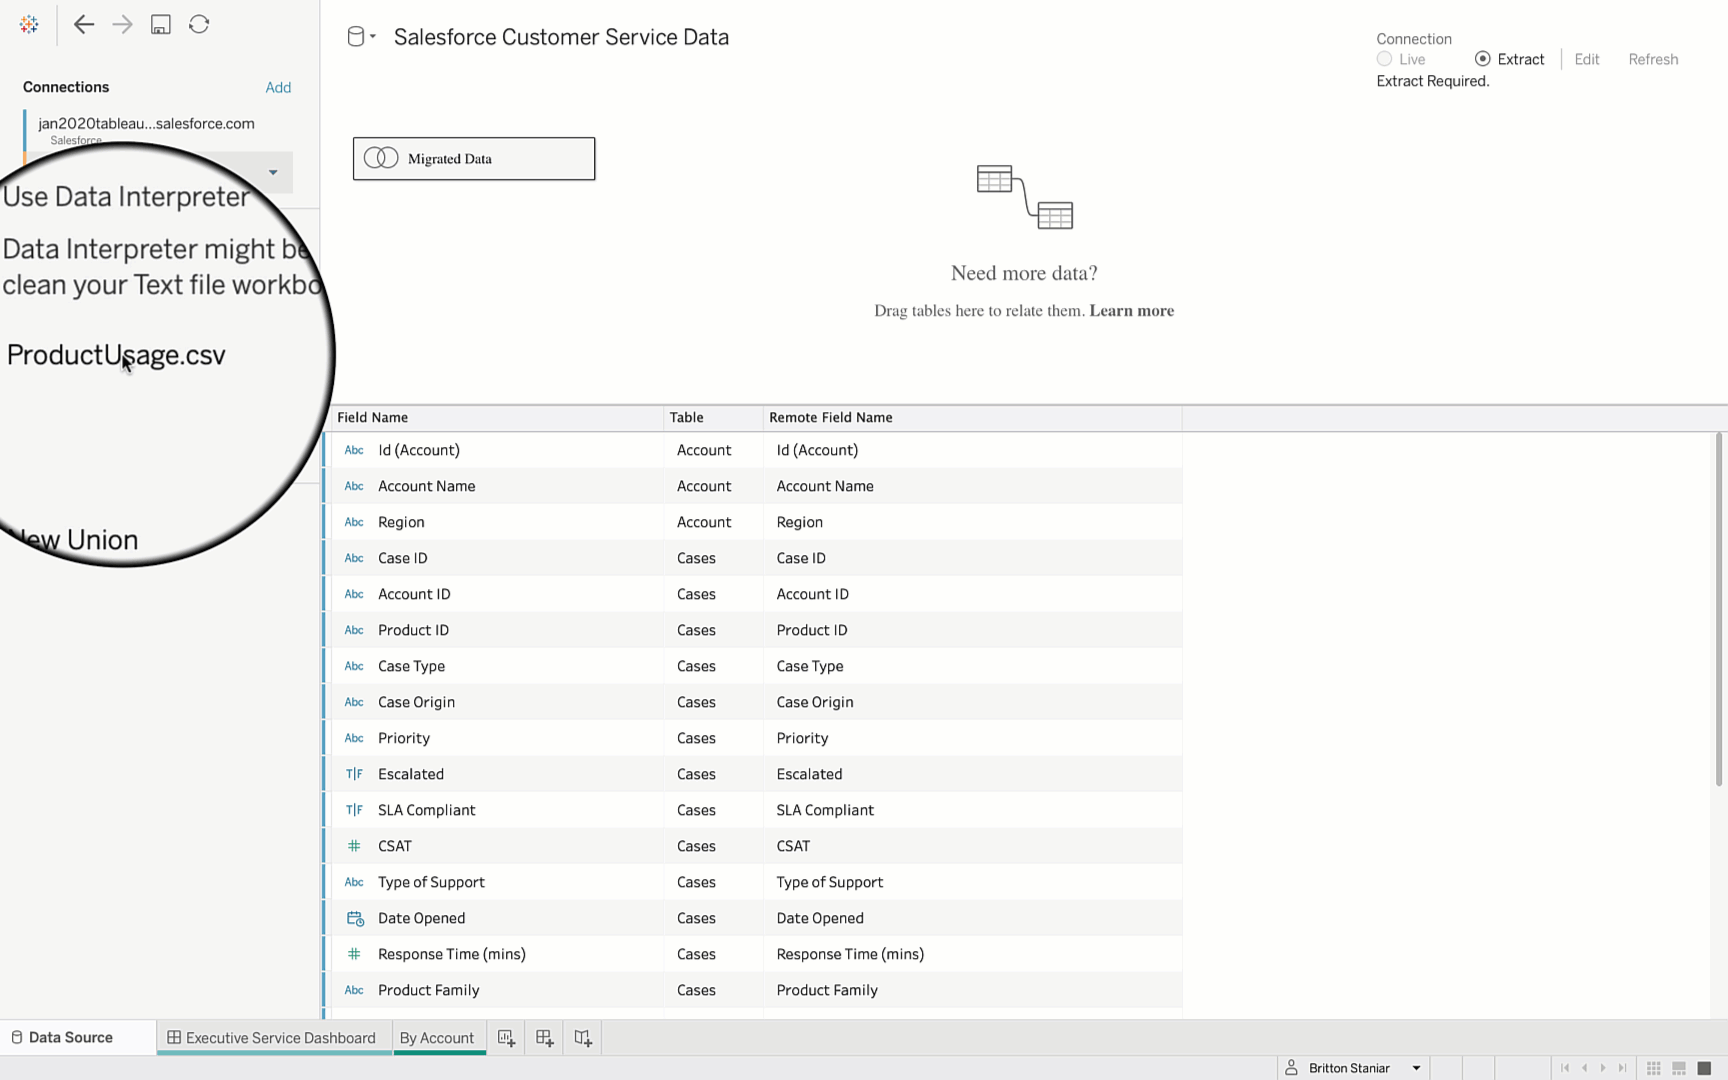Click the number icon for Response Time (mins)
The image size is (1728, 1080).
(x=354, y=954)
